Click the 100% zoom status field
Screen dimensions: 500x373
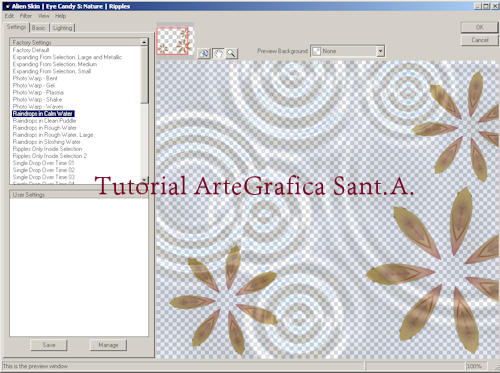476,366
